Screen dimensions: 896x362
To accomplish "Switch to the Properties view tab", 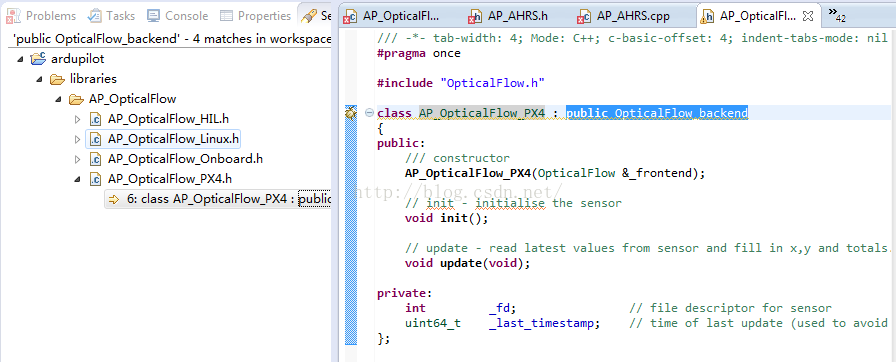I will 255,16.
